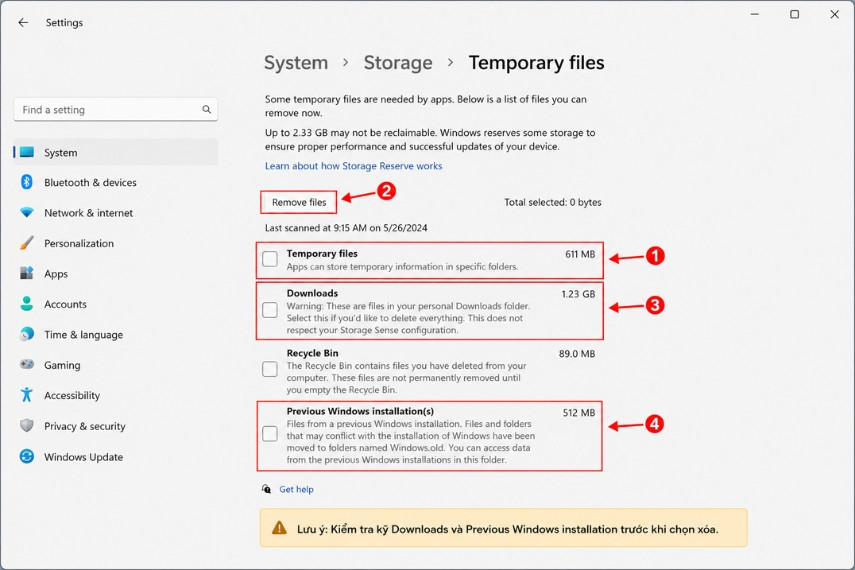Click the Time & language globe icon
Viewport: 855px width, 570px height.
[27, 334]
